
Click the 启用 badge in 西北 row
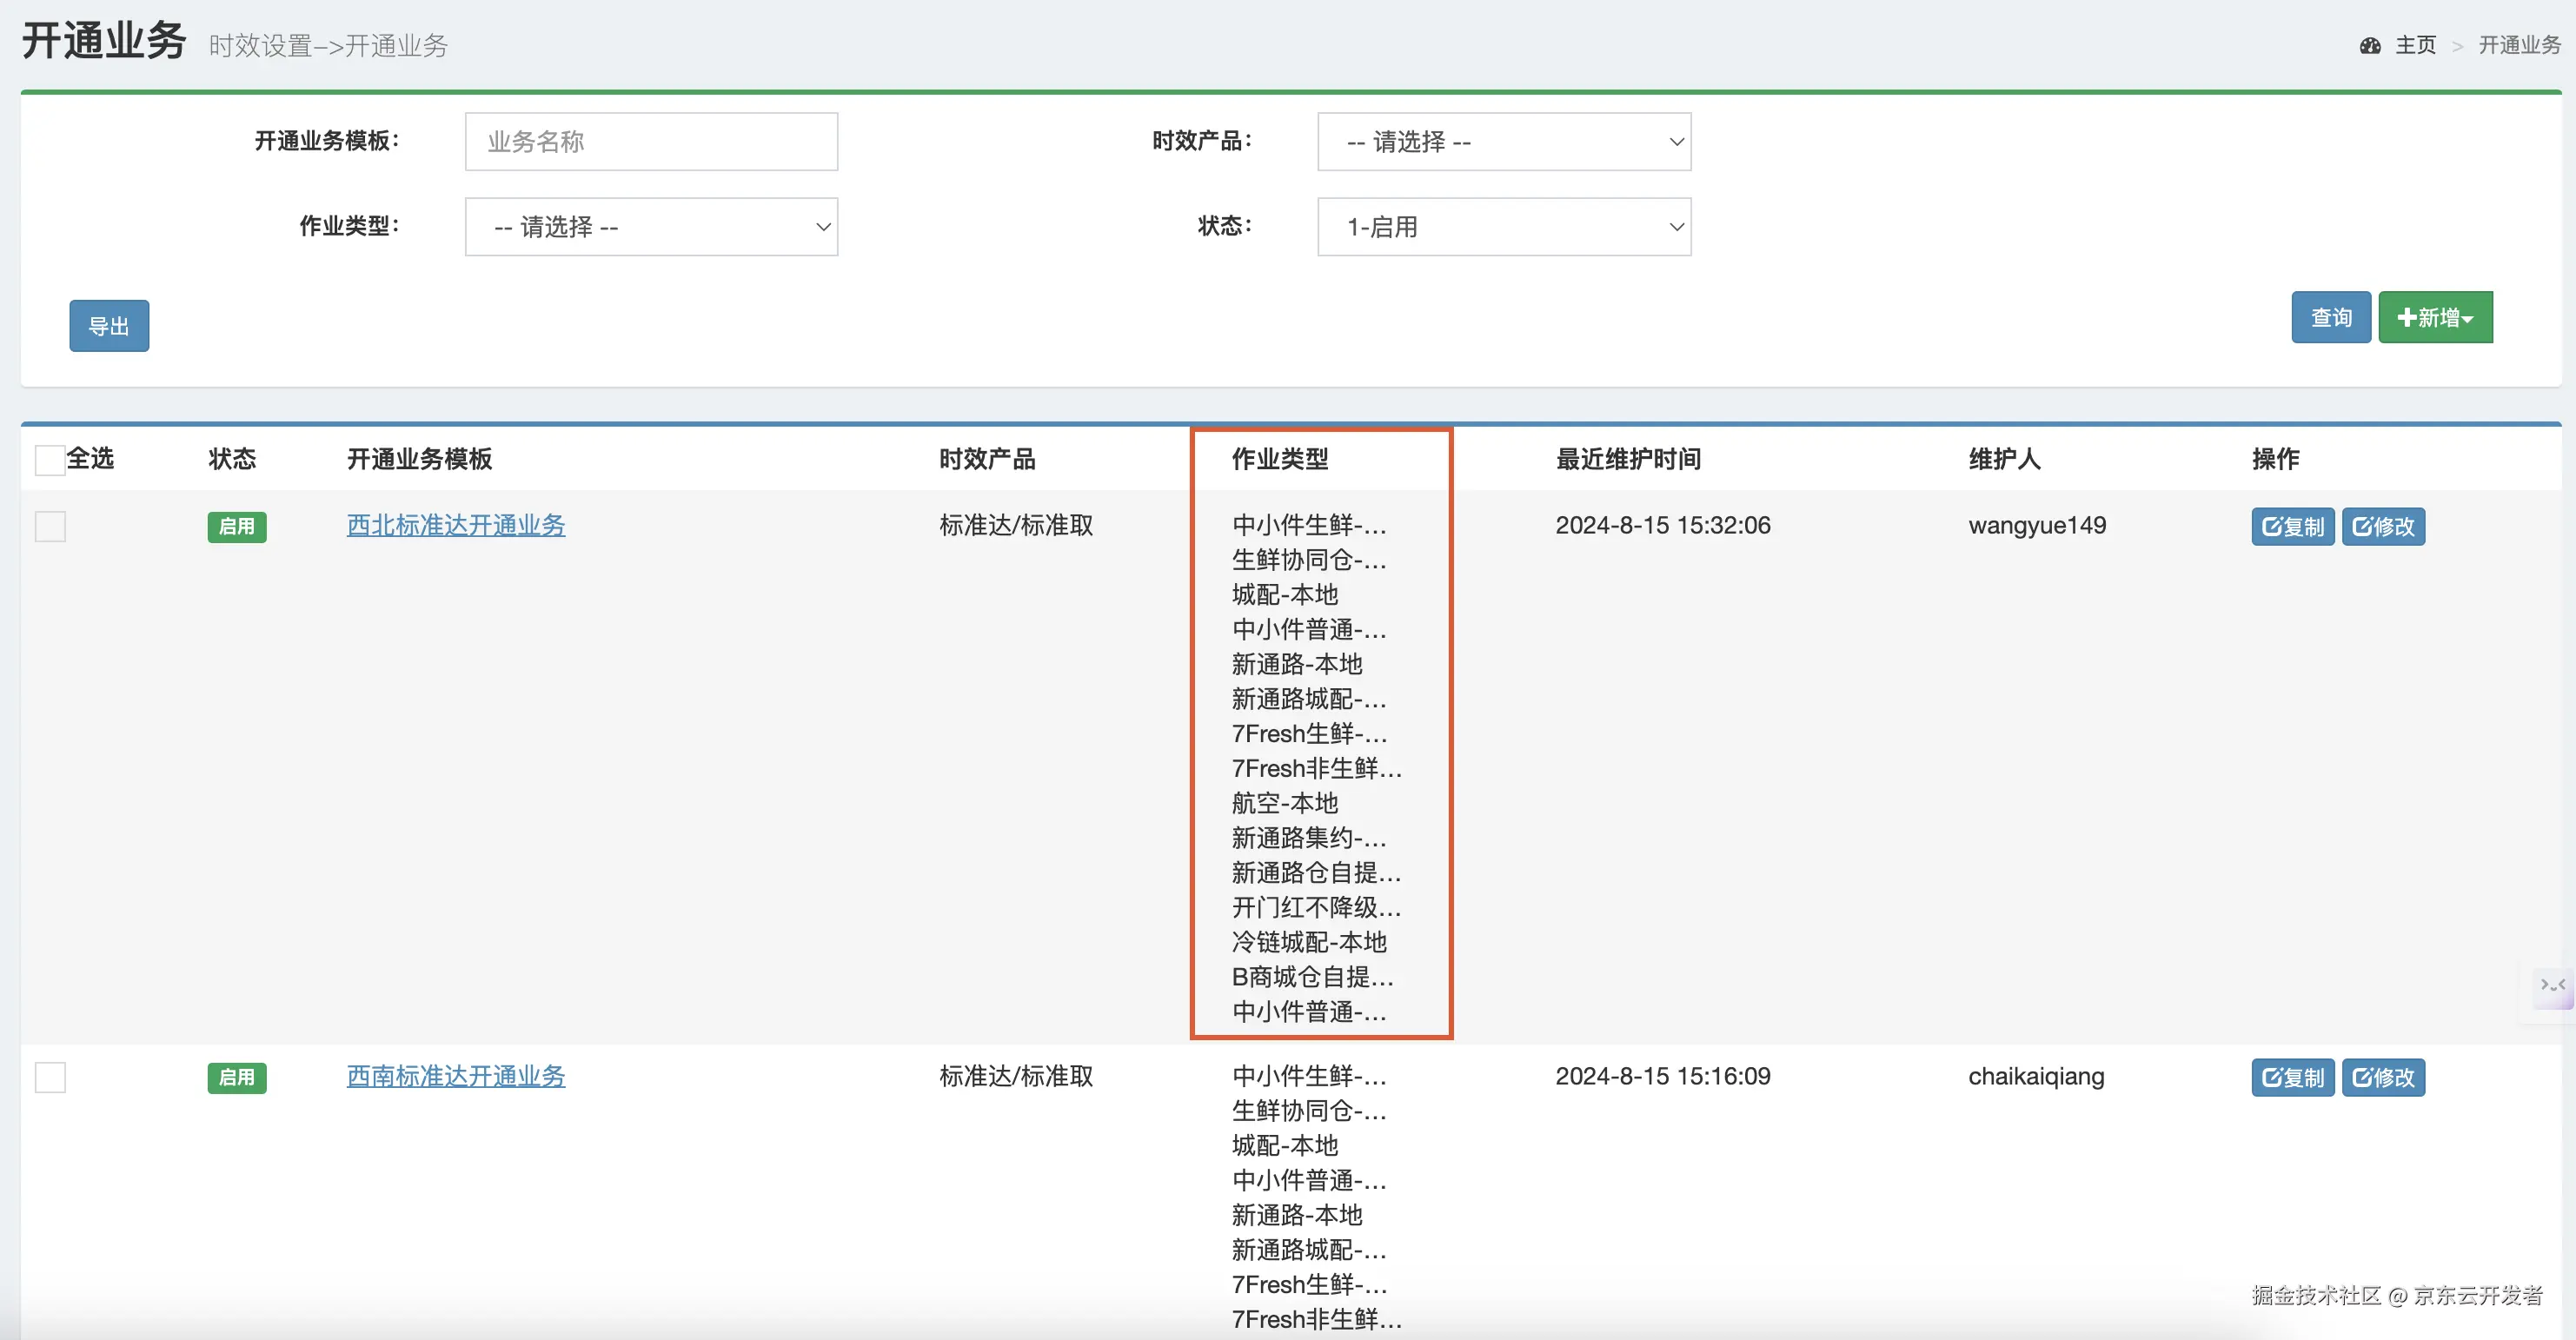coord(237,526)
